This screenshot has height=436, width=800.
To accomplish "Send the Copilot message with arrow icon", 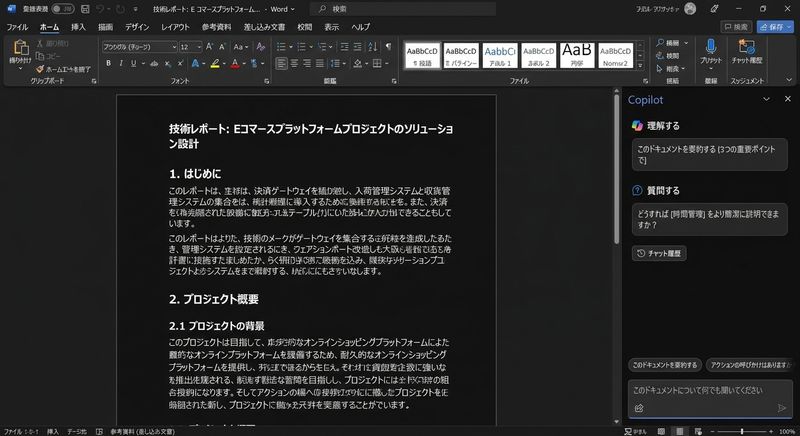I will [782, 407].
